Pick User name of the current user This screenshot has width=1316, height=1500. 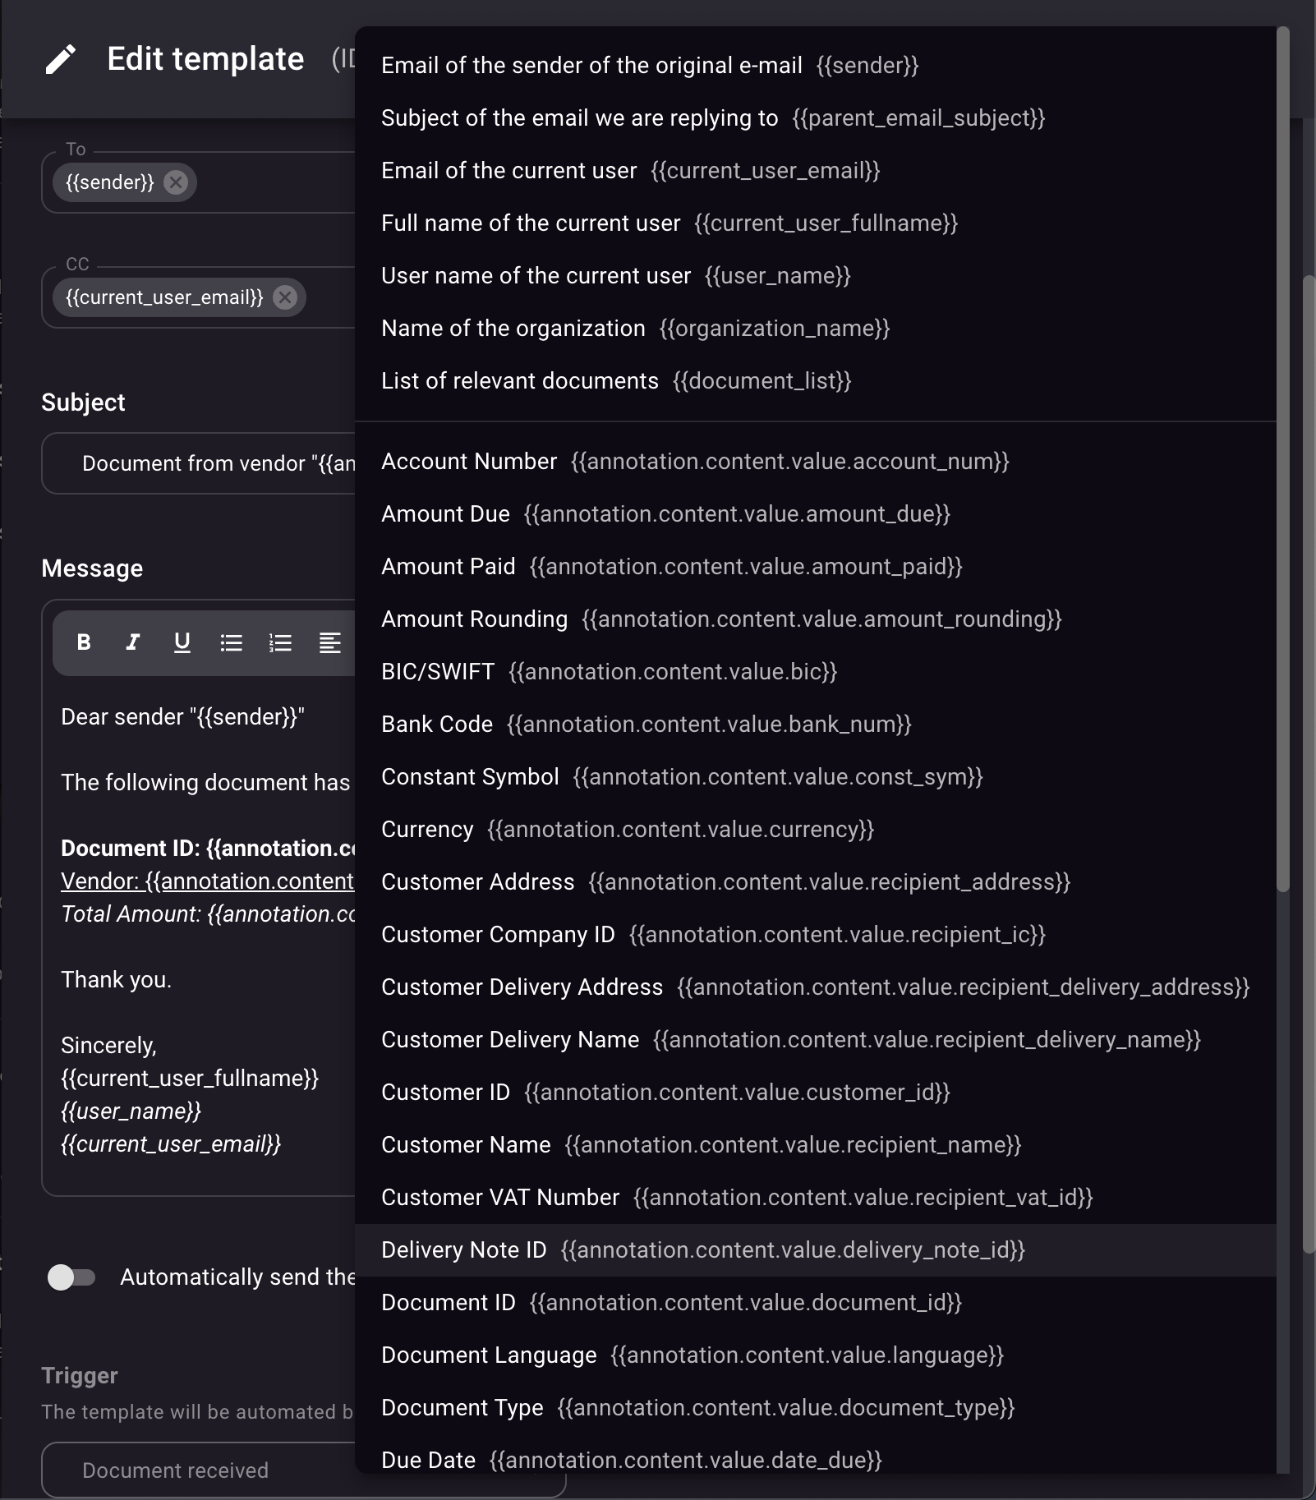[x=815, y=276]
